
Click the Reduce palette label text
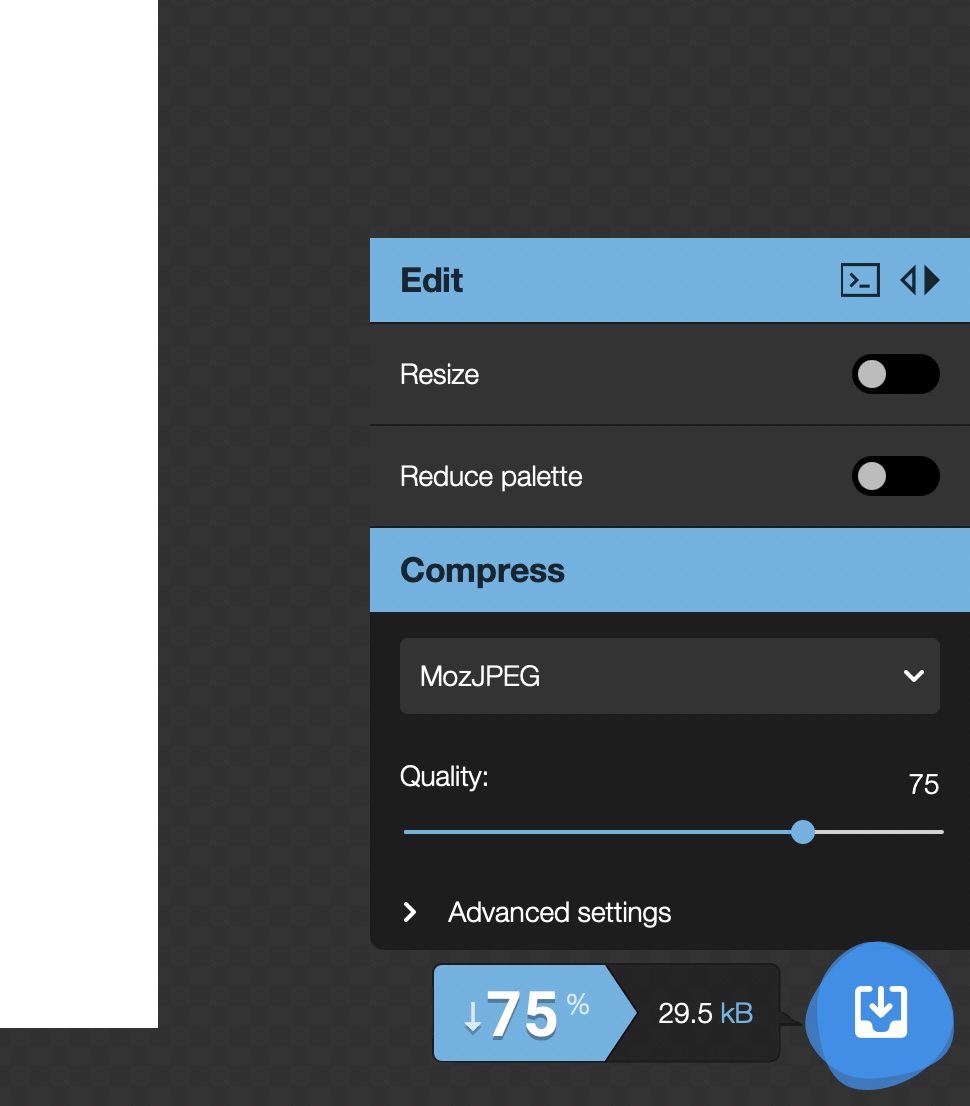(491, 476)
